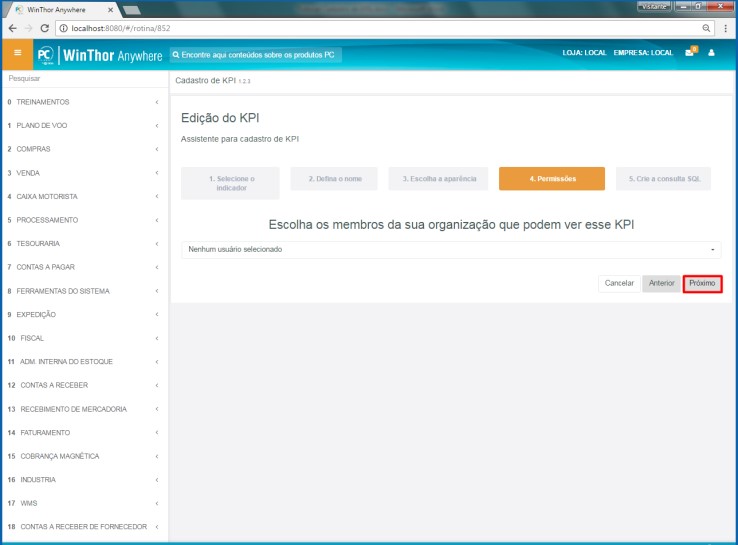Open the INDUSTRIA menu item
The image size is (738, 545).
pos(84,480)
